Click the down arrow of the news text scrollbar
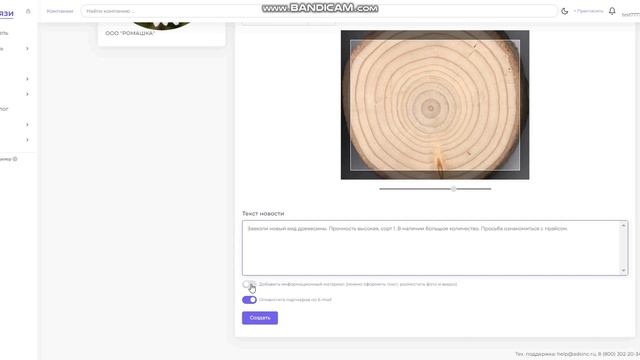Viewport: 640px width, 360px height. (x=623, y=270)
